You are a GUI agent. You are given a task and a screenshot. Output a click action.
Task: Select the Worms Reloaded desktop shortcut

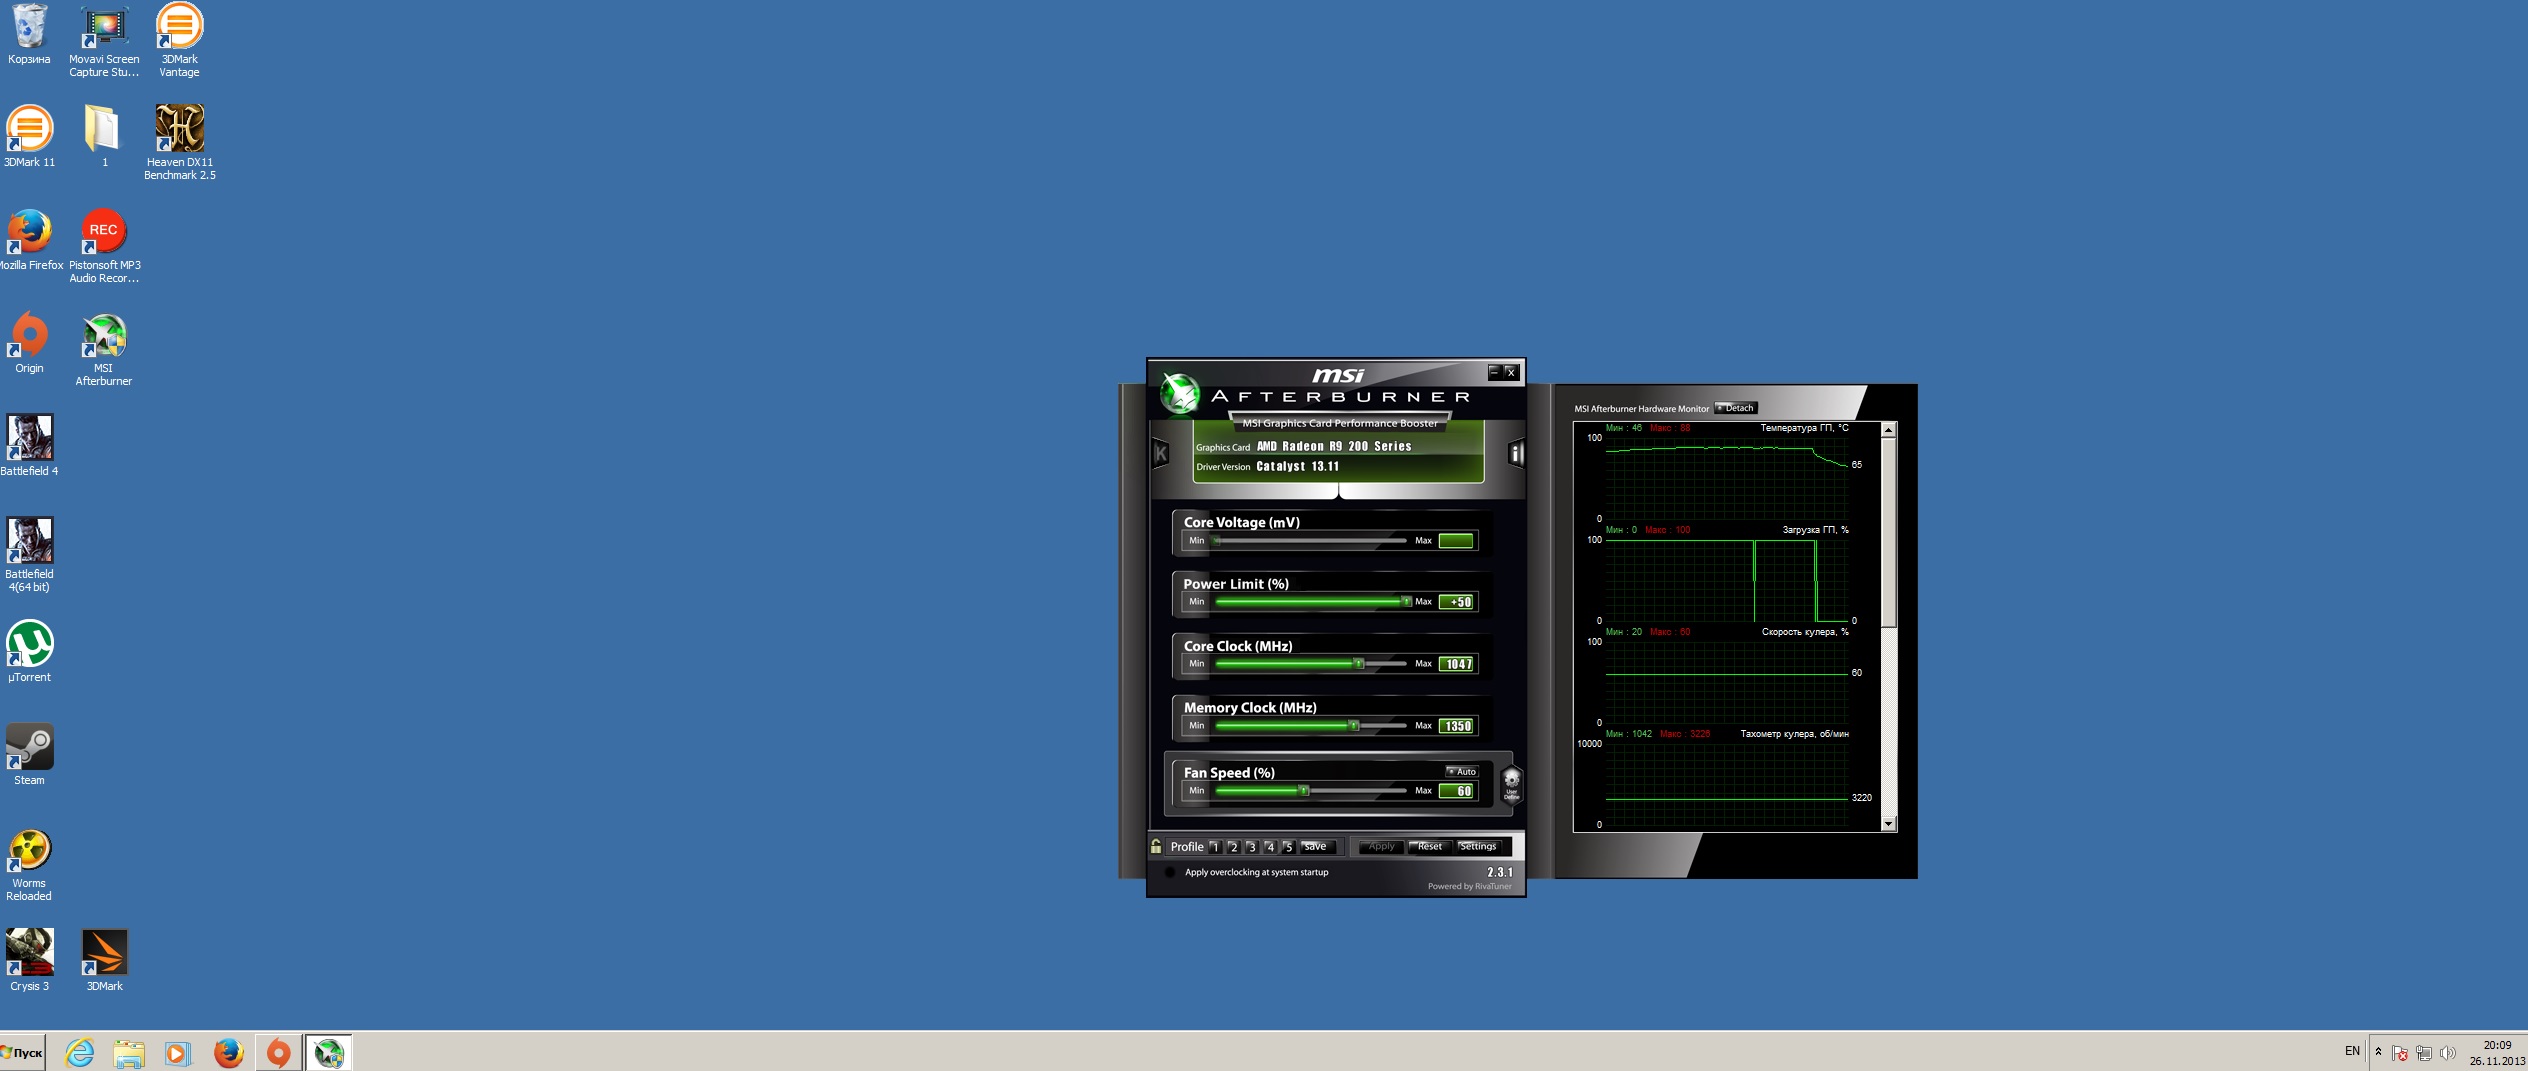[29, 864]
